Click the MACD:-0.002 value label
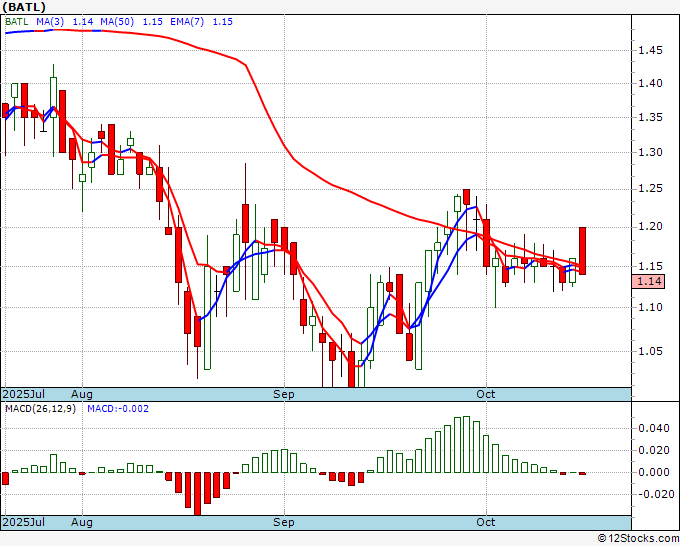Image resolution: width=680 pixels, height=546 pixels. click(x=118, y=409)
